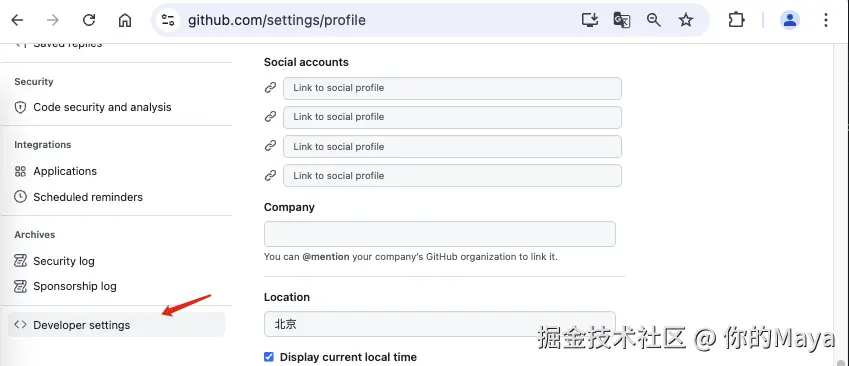The width and height of the screenshot is (849, 366).
Task: Open the Applications settings page
Action: tap(65, 171)
